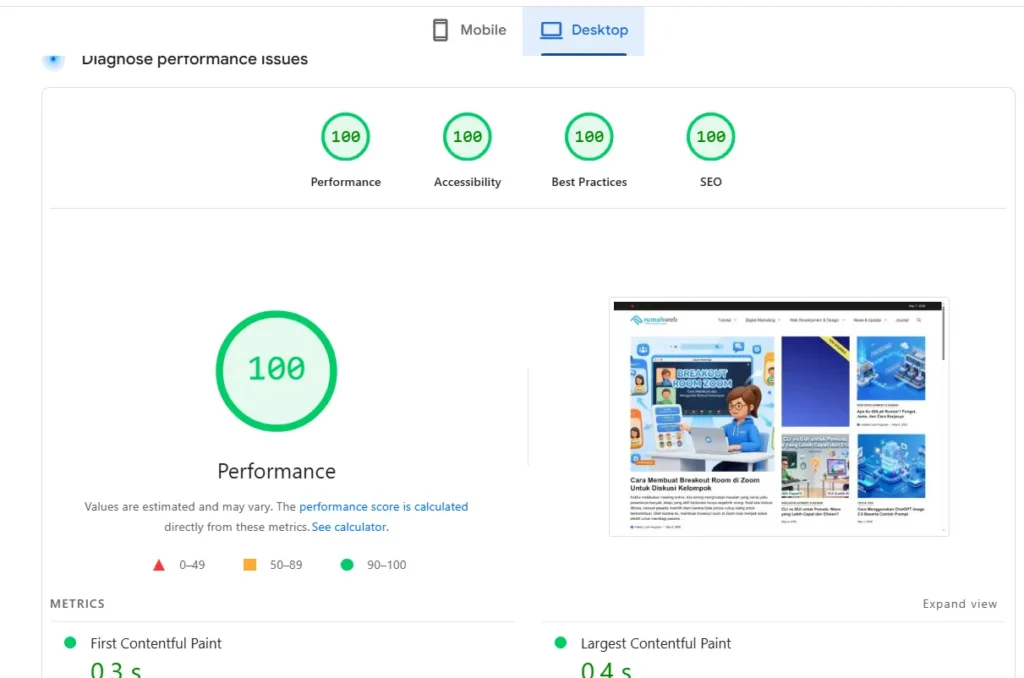Click the red triangle 0–49 legend icon
This screenshot has height=678, width=1024.
pyautogui.click(x=159, y=565)
